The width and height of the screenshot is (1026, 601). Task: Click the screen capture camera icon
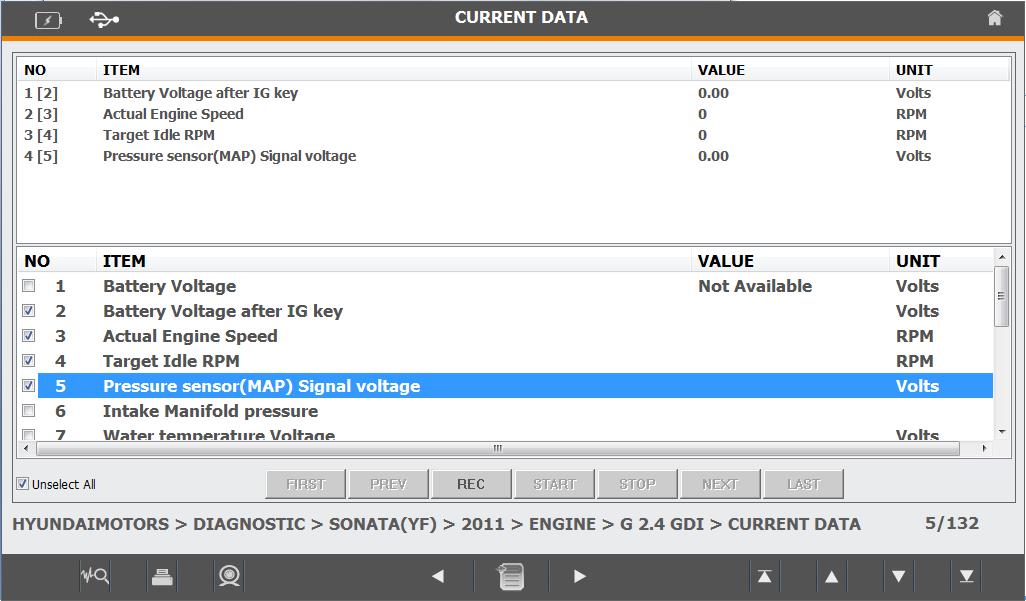[229, 576]
